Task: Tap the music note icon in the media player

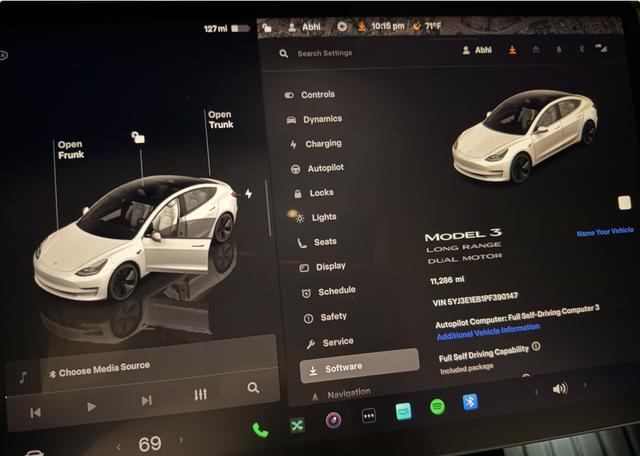Action: click(23, 377)
